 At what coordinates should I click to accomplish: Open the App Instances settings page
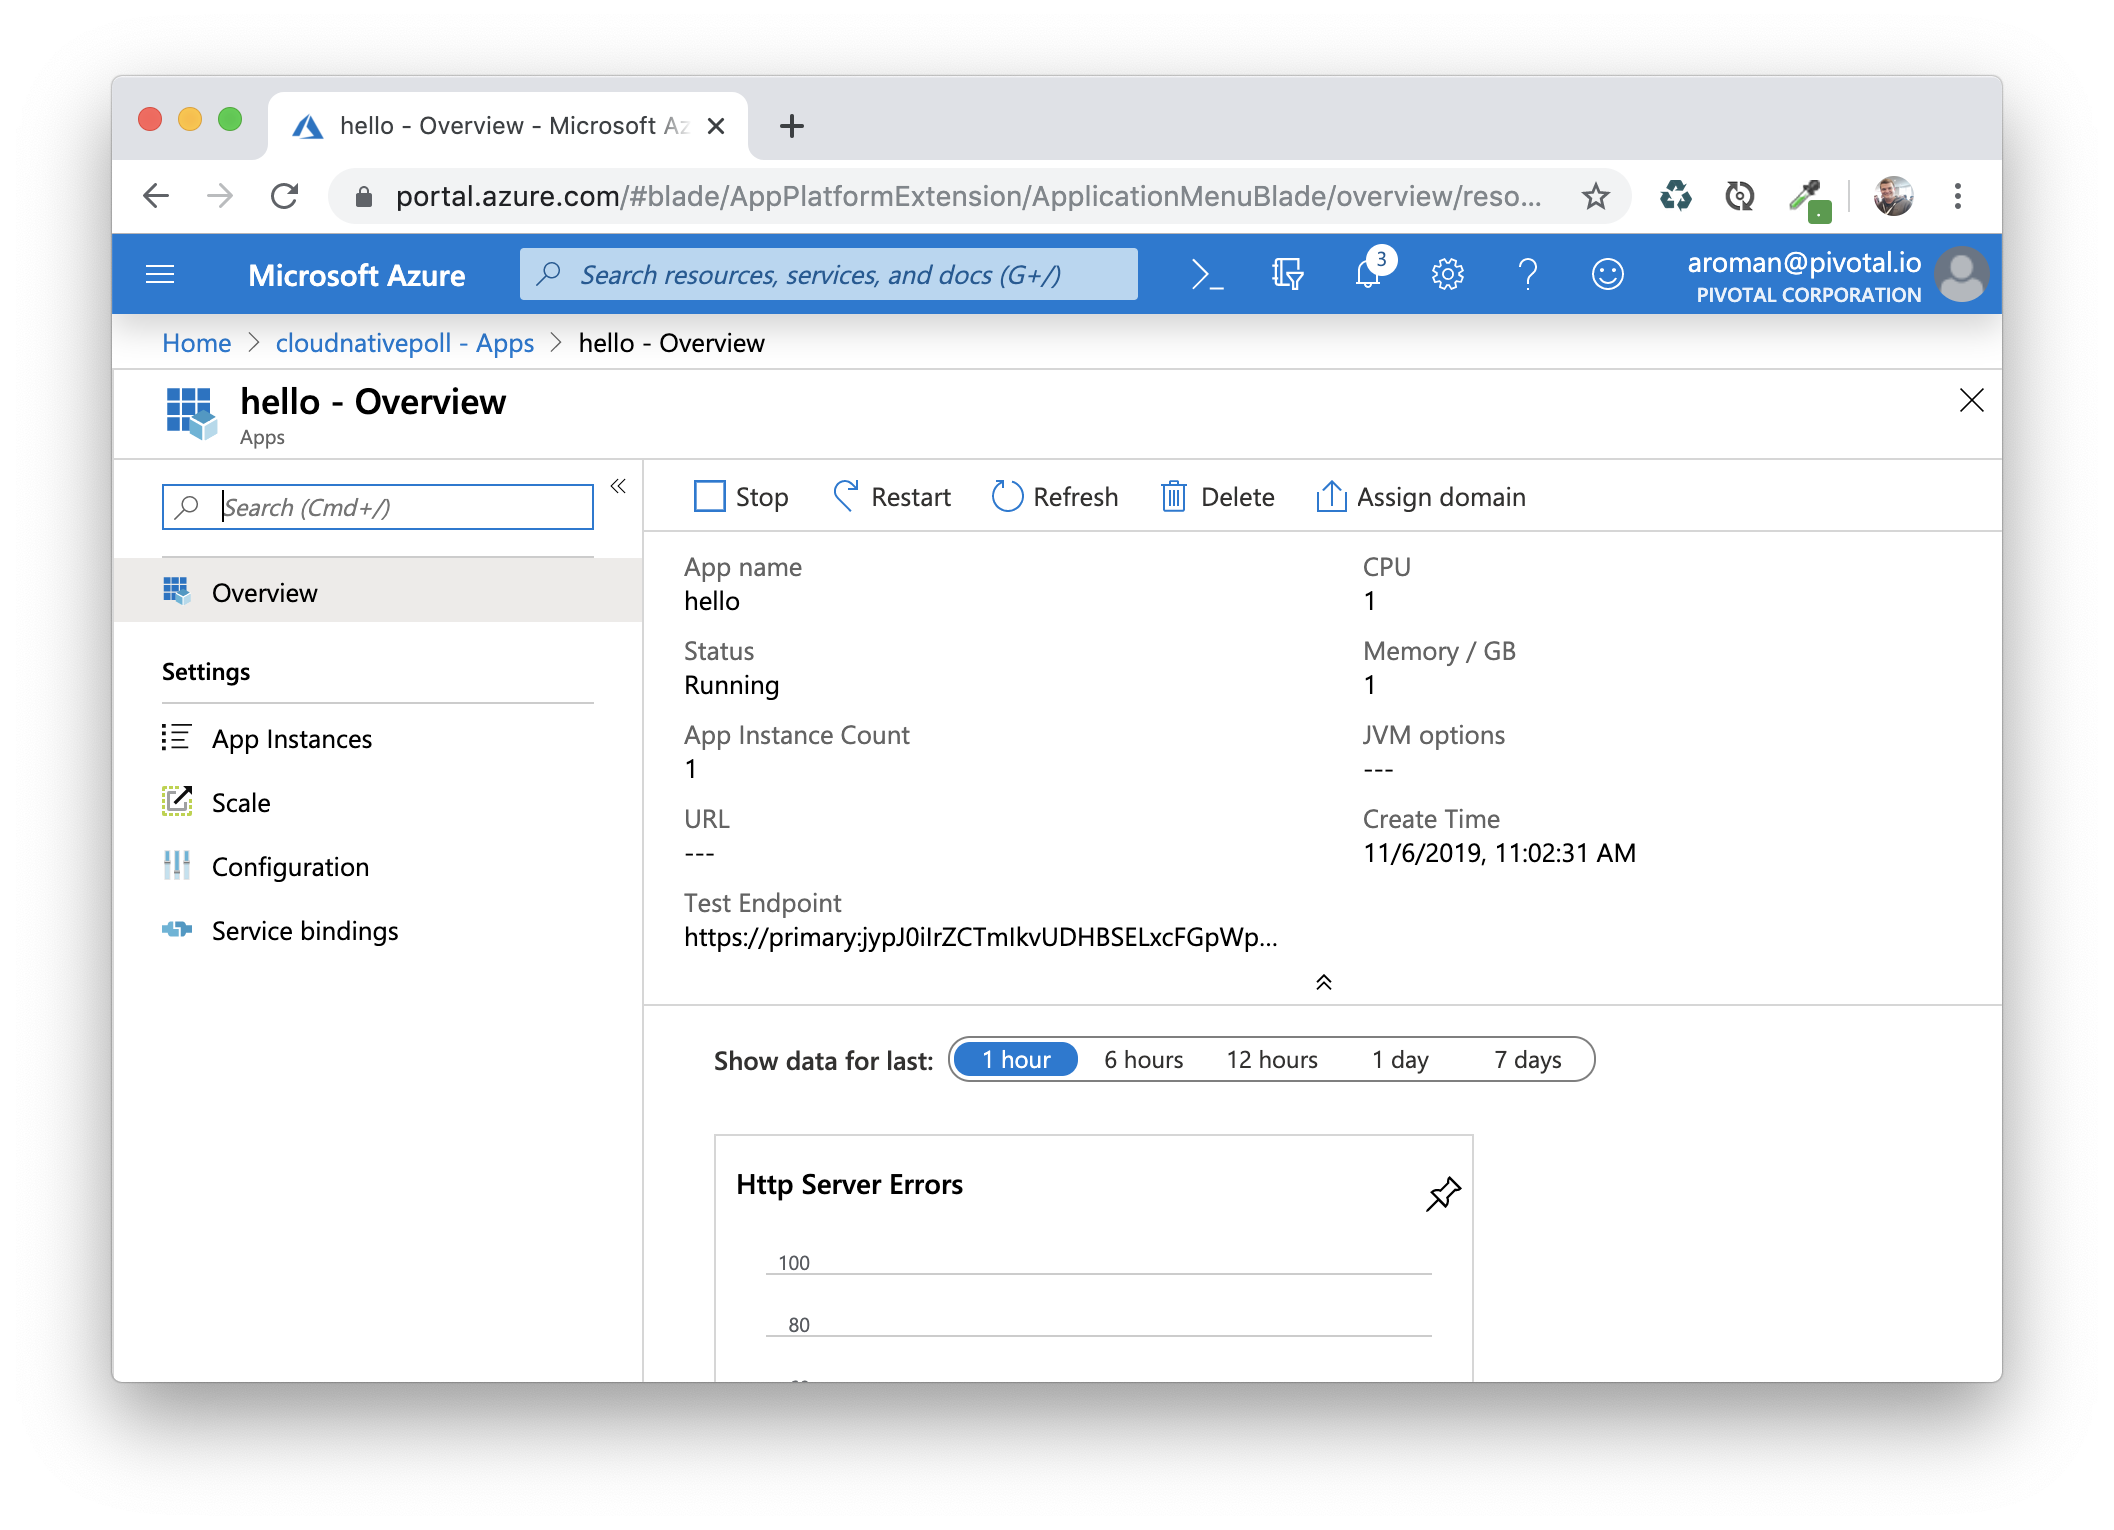[291, 739]
